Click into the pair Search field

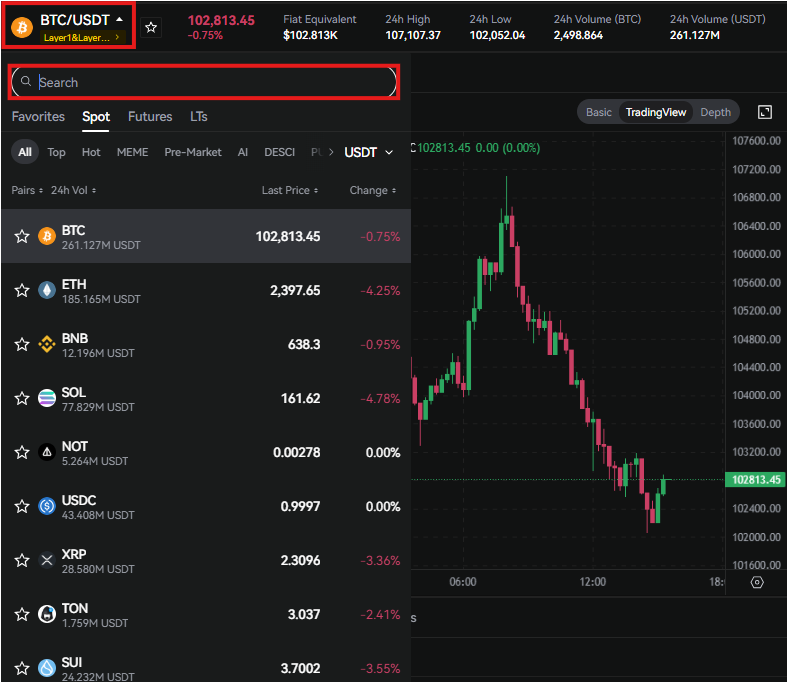click(204, 82)
